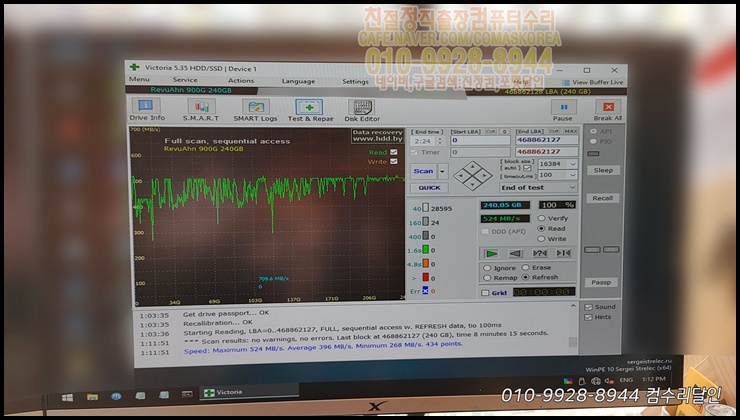
Task: Click the Start LBA input field
Action: click(480, 140)
